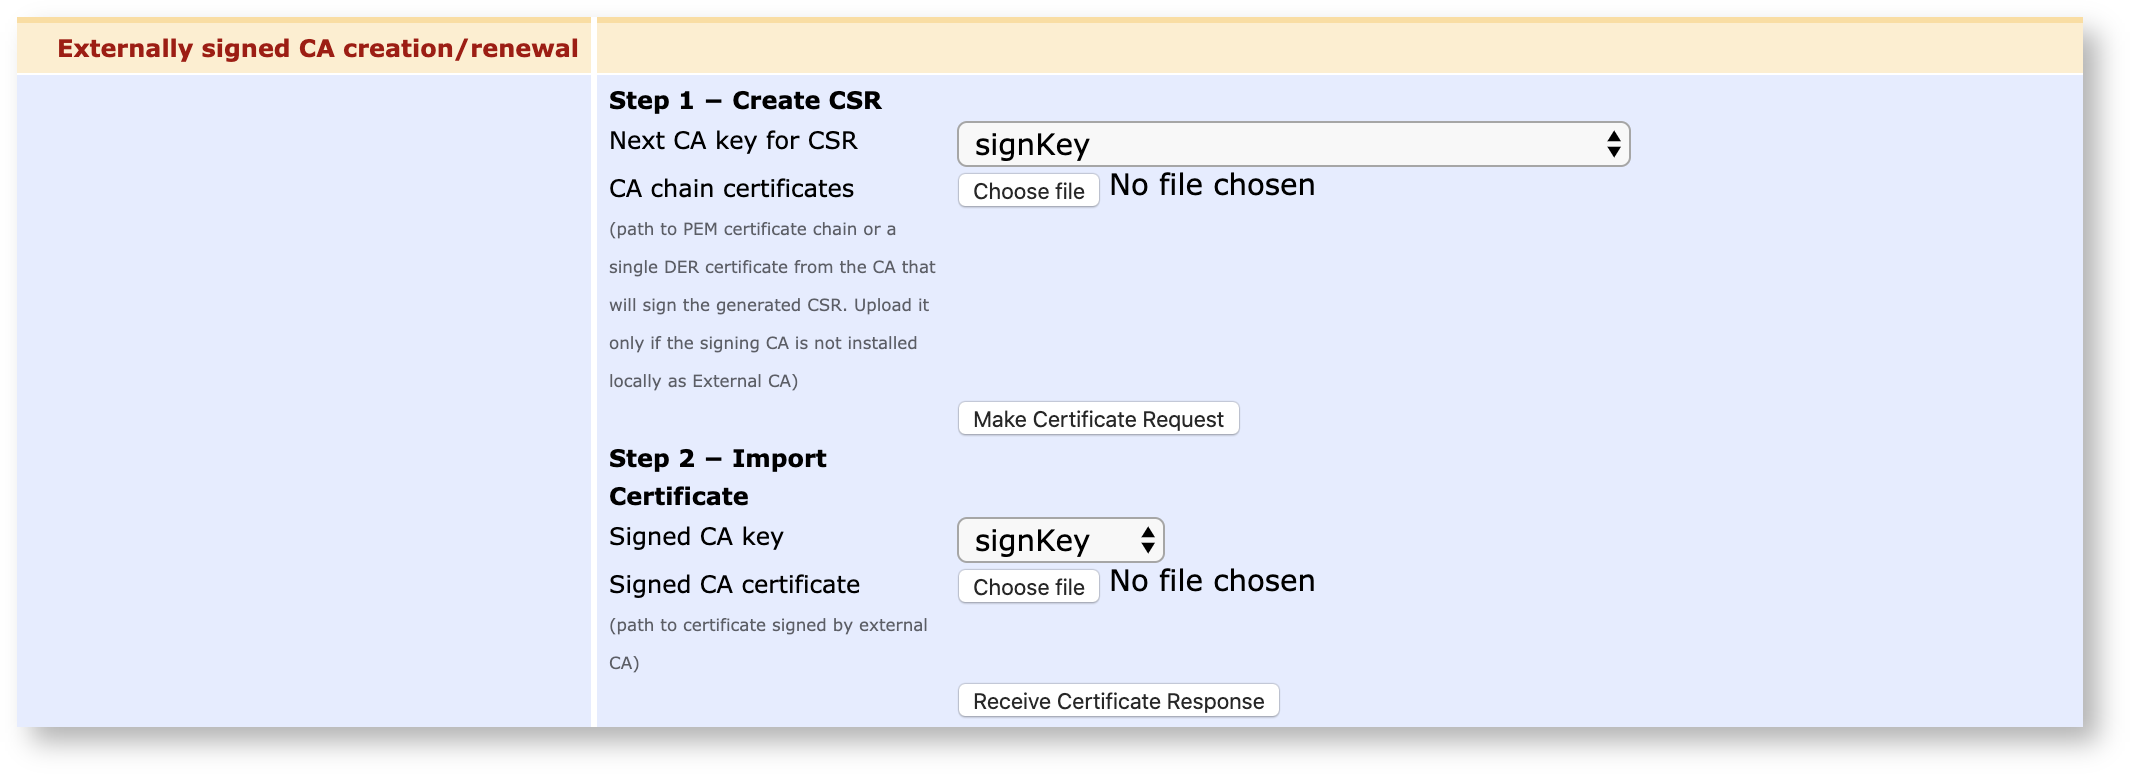Click the PEM certificate chain help text
The width and height of the screenshot is (2131, 775).
coord(771,305)
